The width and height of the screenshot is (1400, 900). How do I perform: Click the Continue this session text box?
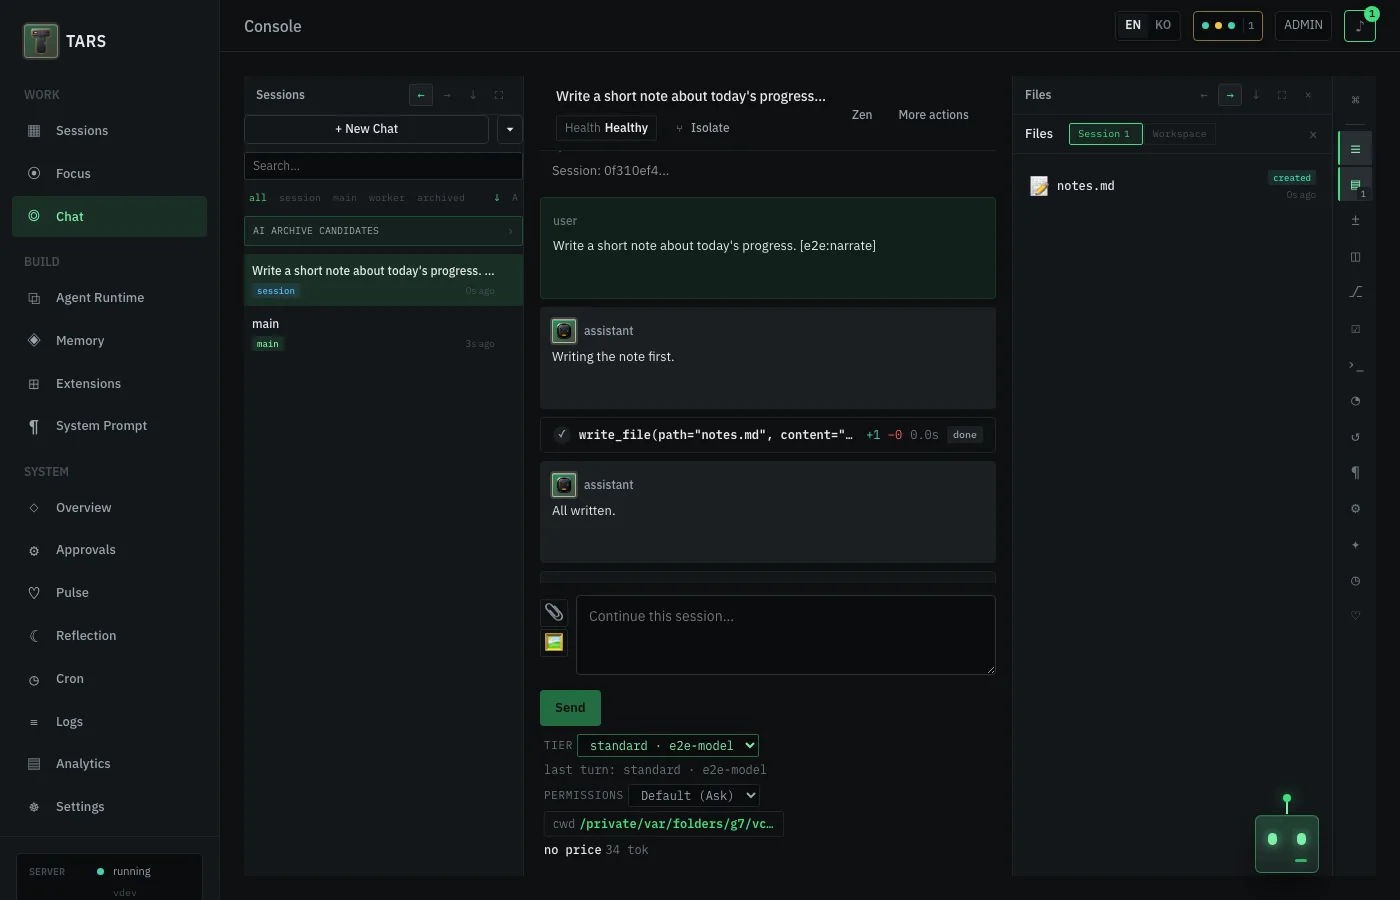(786, 635)
